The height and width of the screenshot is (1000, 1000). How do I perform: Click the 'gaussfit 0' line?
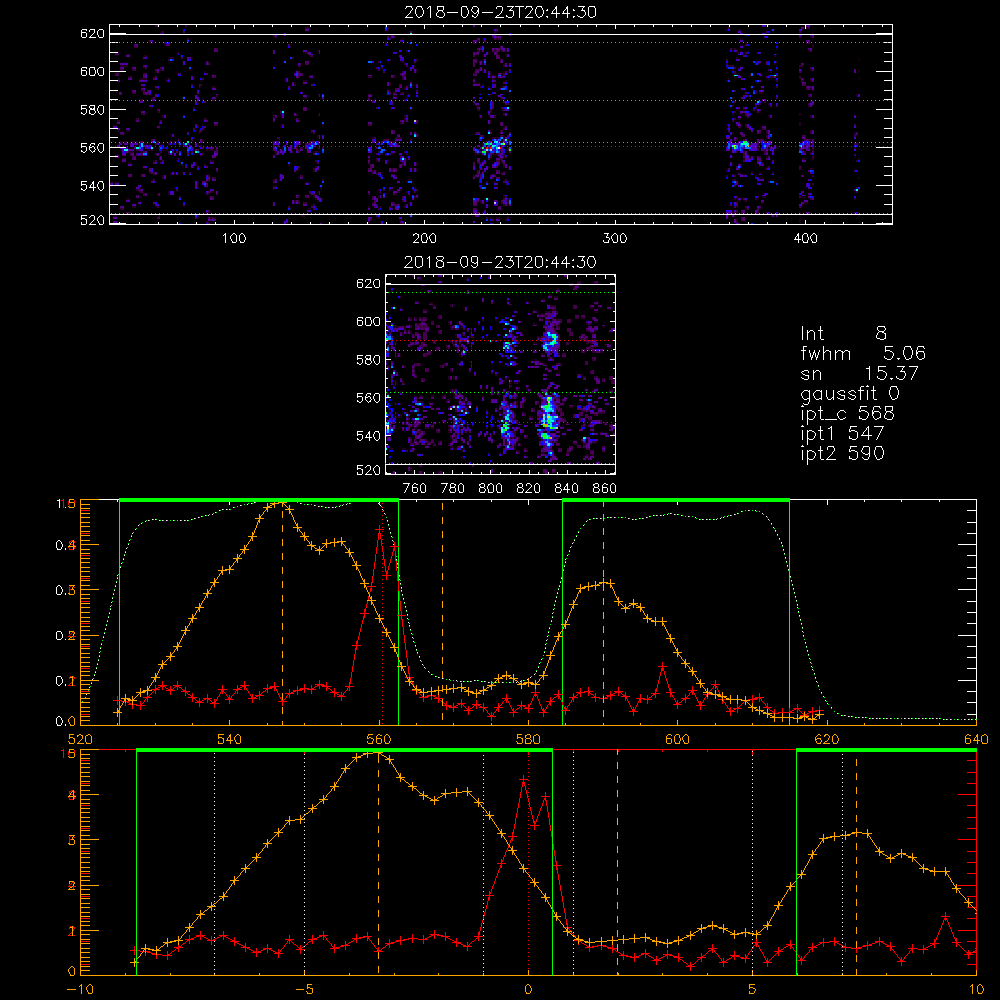point(849,393)
